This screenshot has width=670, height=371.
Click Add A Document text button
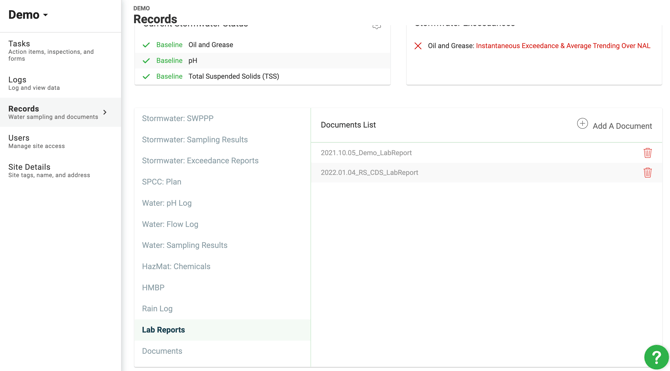[622, 126]
